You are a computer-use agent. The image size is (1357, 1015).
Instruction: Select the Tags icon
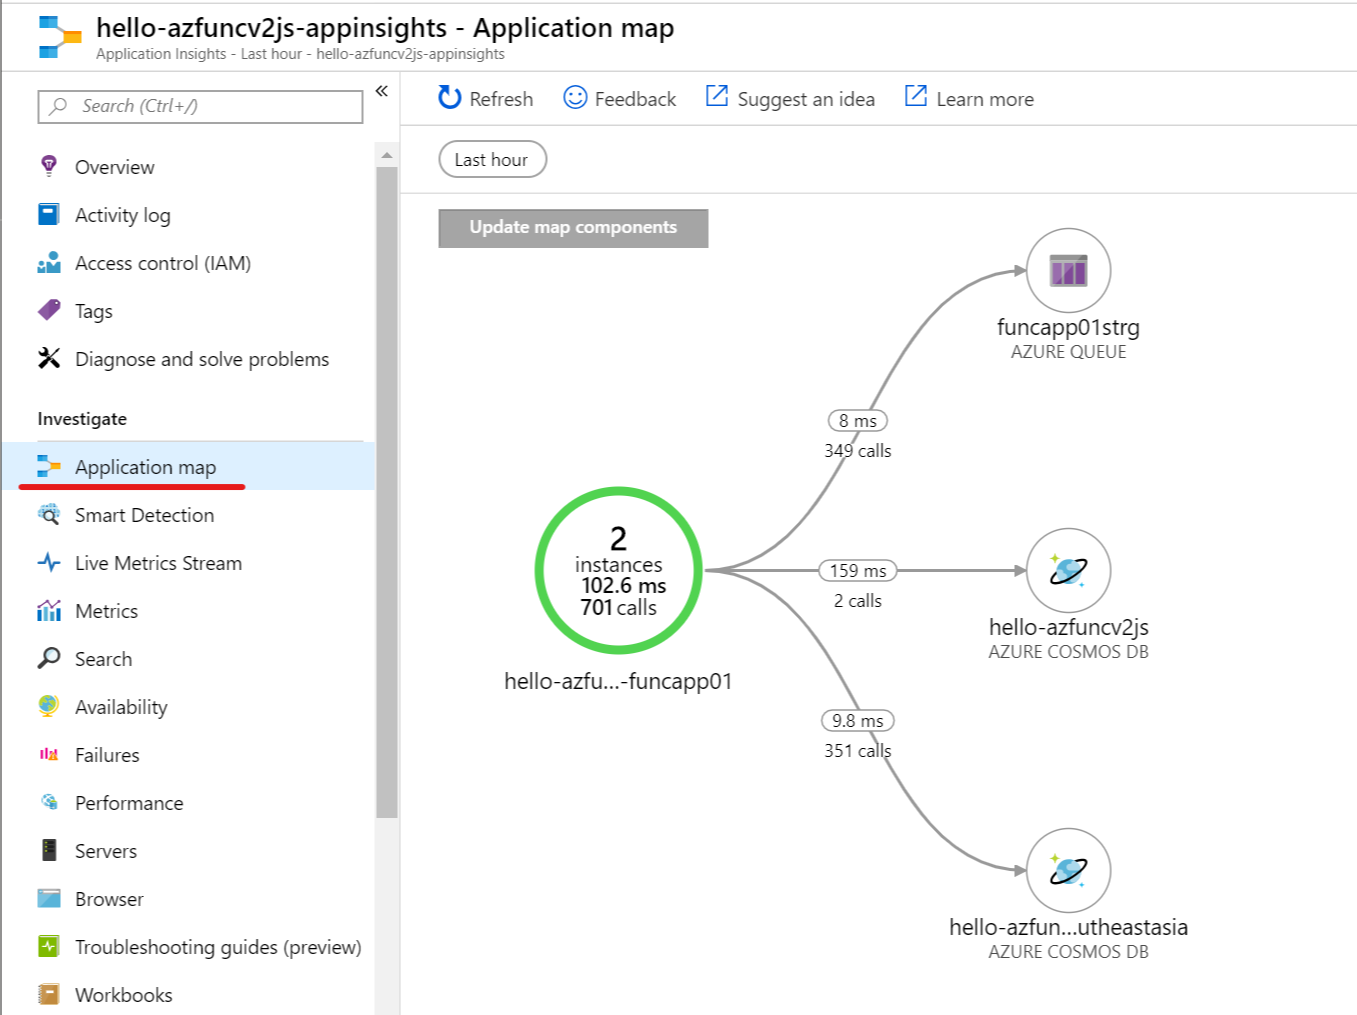[47, 310]
